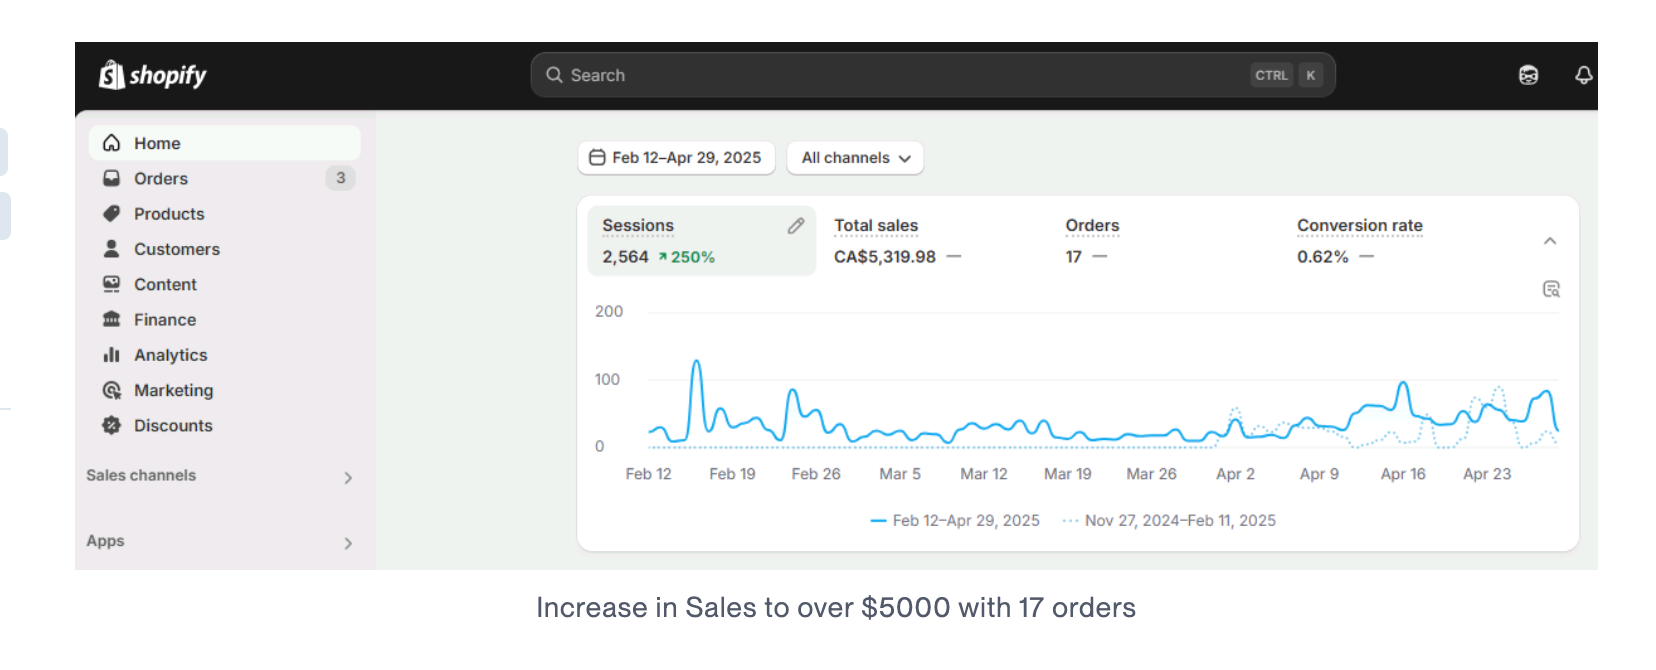Click the Analytics bar chart icon
1656x670 pixels.
(112, 355)
